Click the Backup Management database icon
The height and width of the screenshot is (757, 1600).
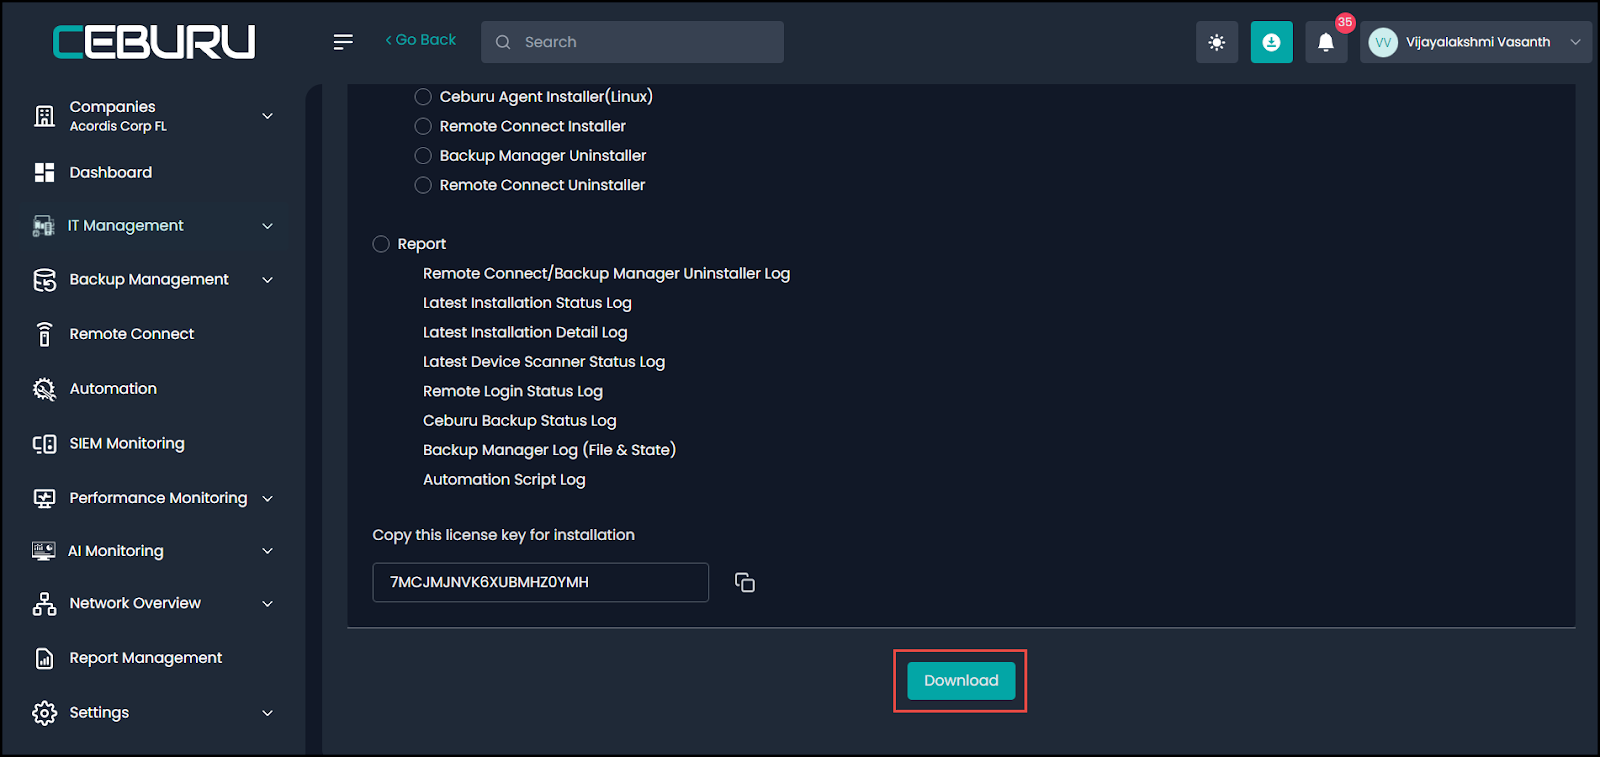[44, 280]
